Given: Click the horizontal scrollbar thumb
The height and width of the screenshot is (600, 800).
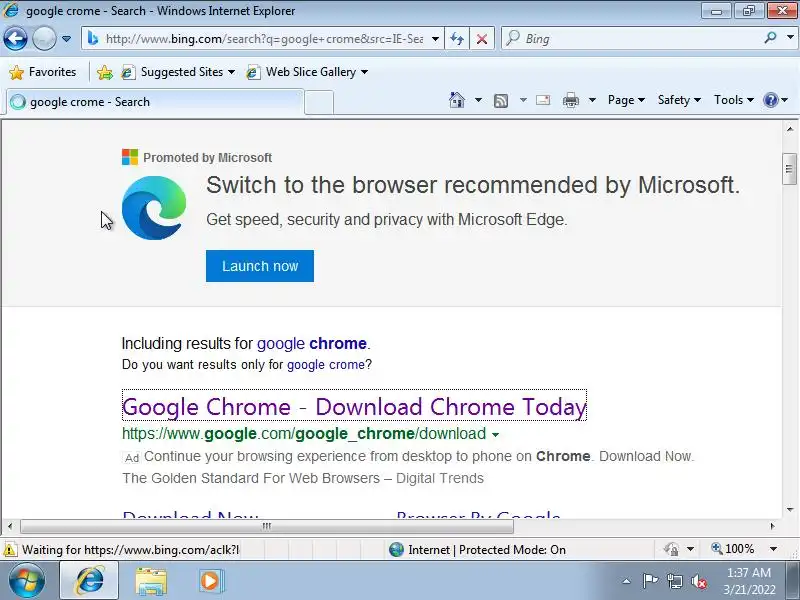Looking at the screenshot, I should [267, 526].
